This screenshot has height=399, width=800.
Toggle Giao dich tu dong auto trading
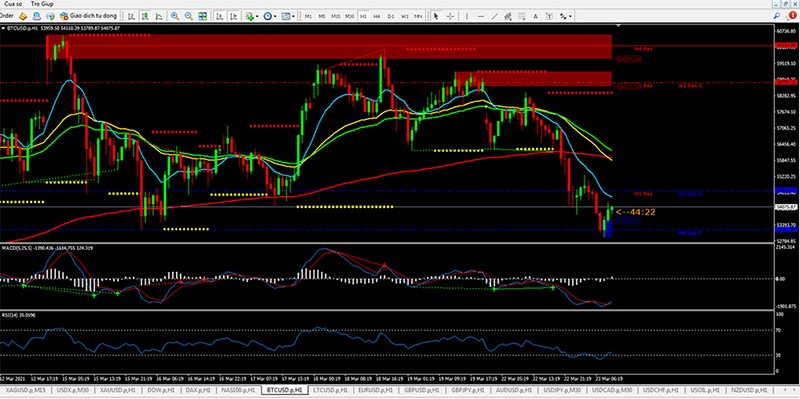point(89,16)
